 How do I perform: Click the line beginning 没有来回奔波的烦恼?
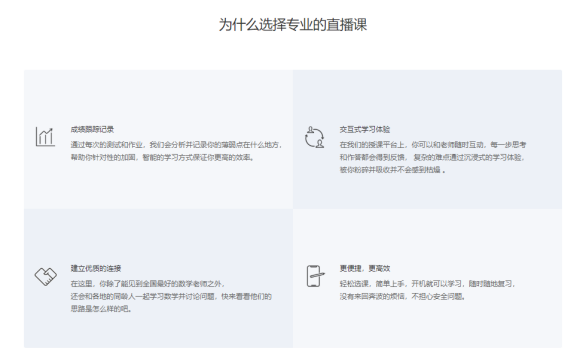[x=402, y=297]
